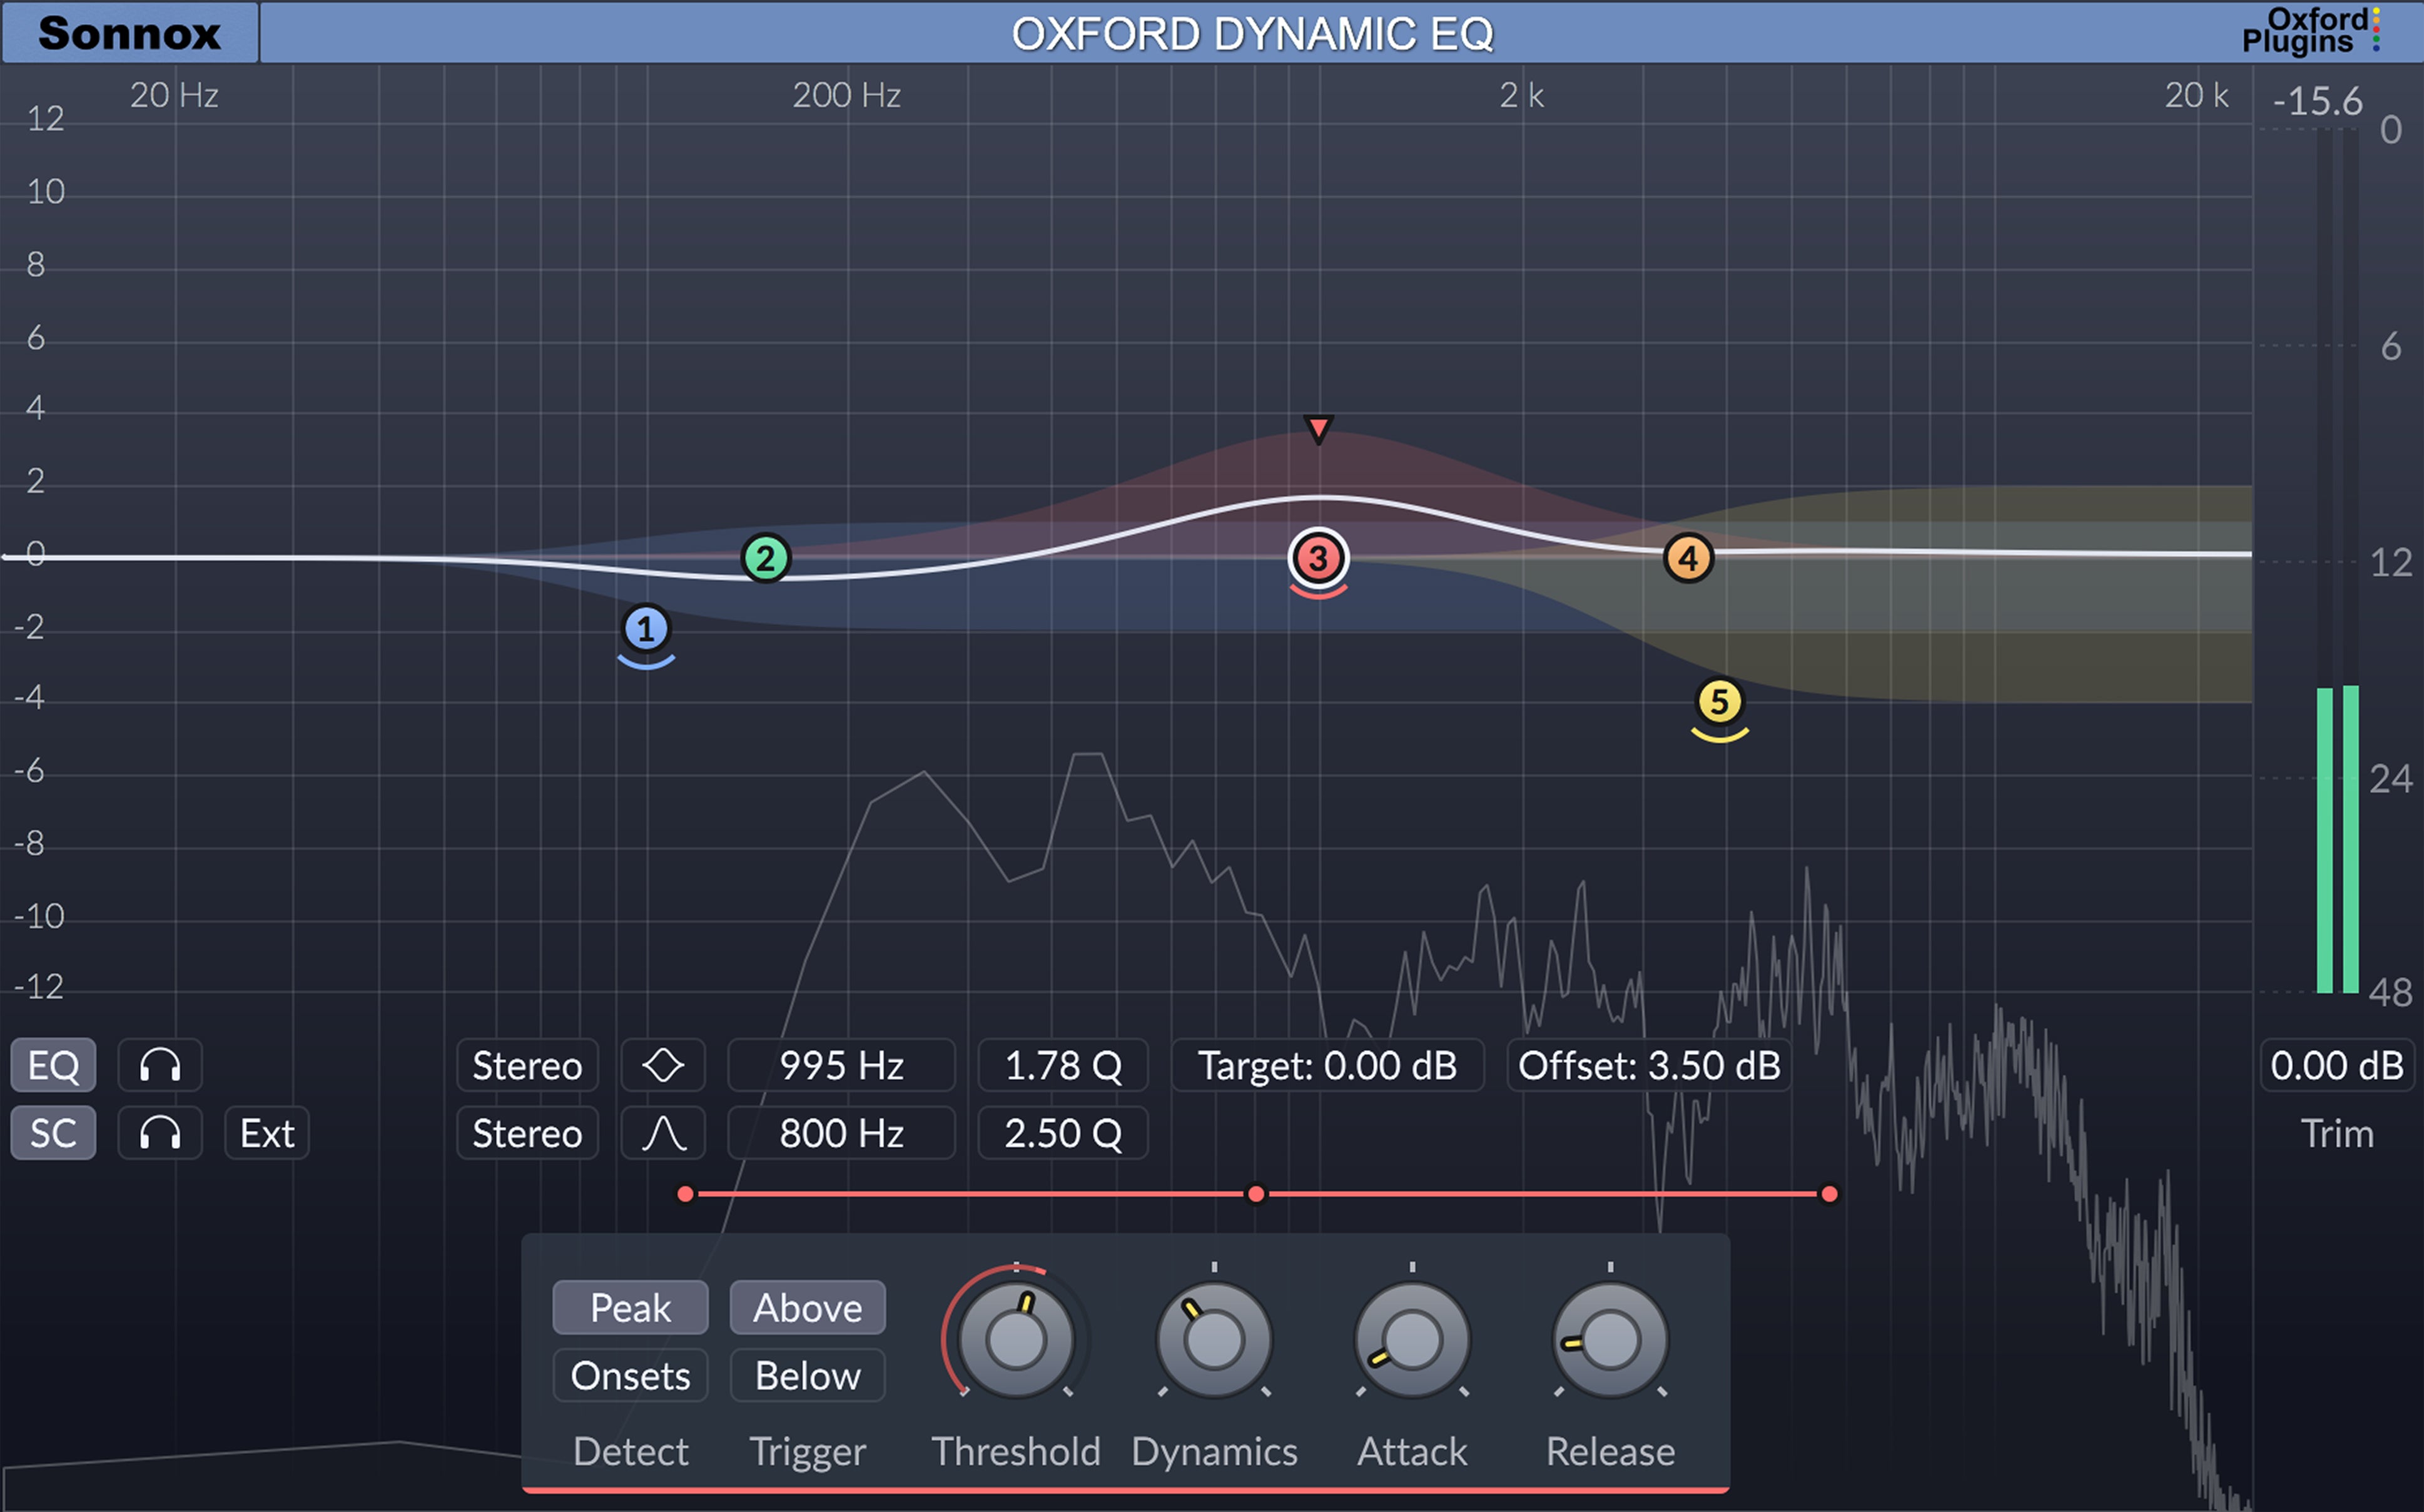Adjust the Threshold knob
The image size is (2424, 1512).
point(1015,1340)
